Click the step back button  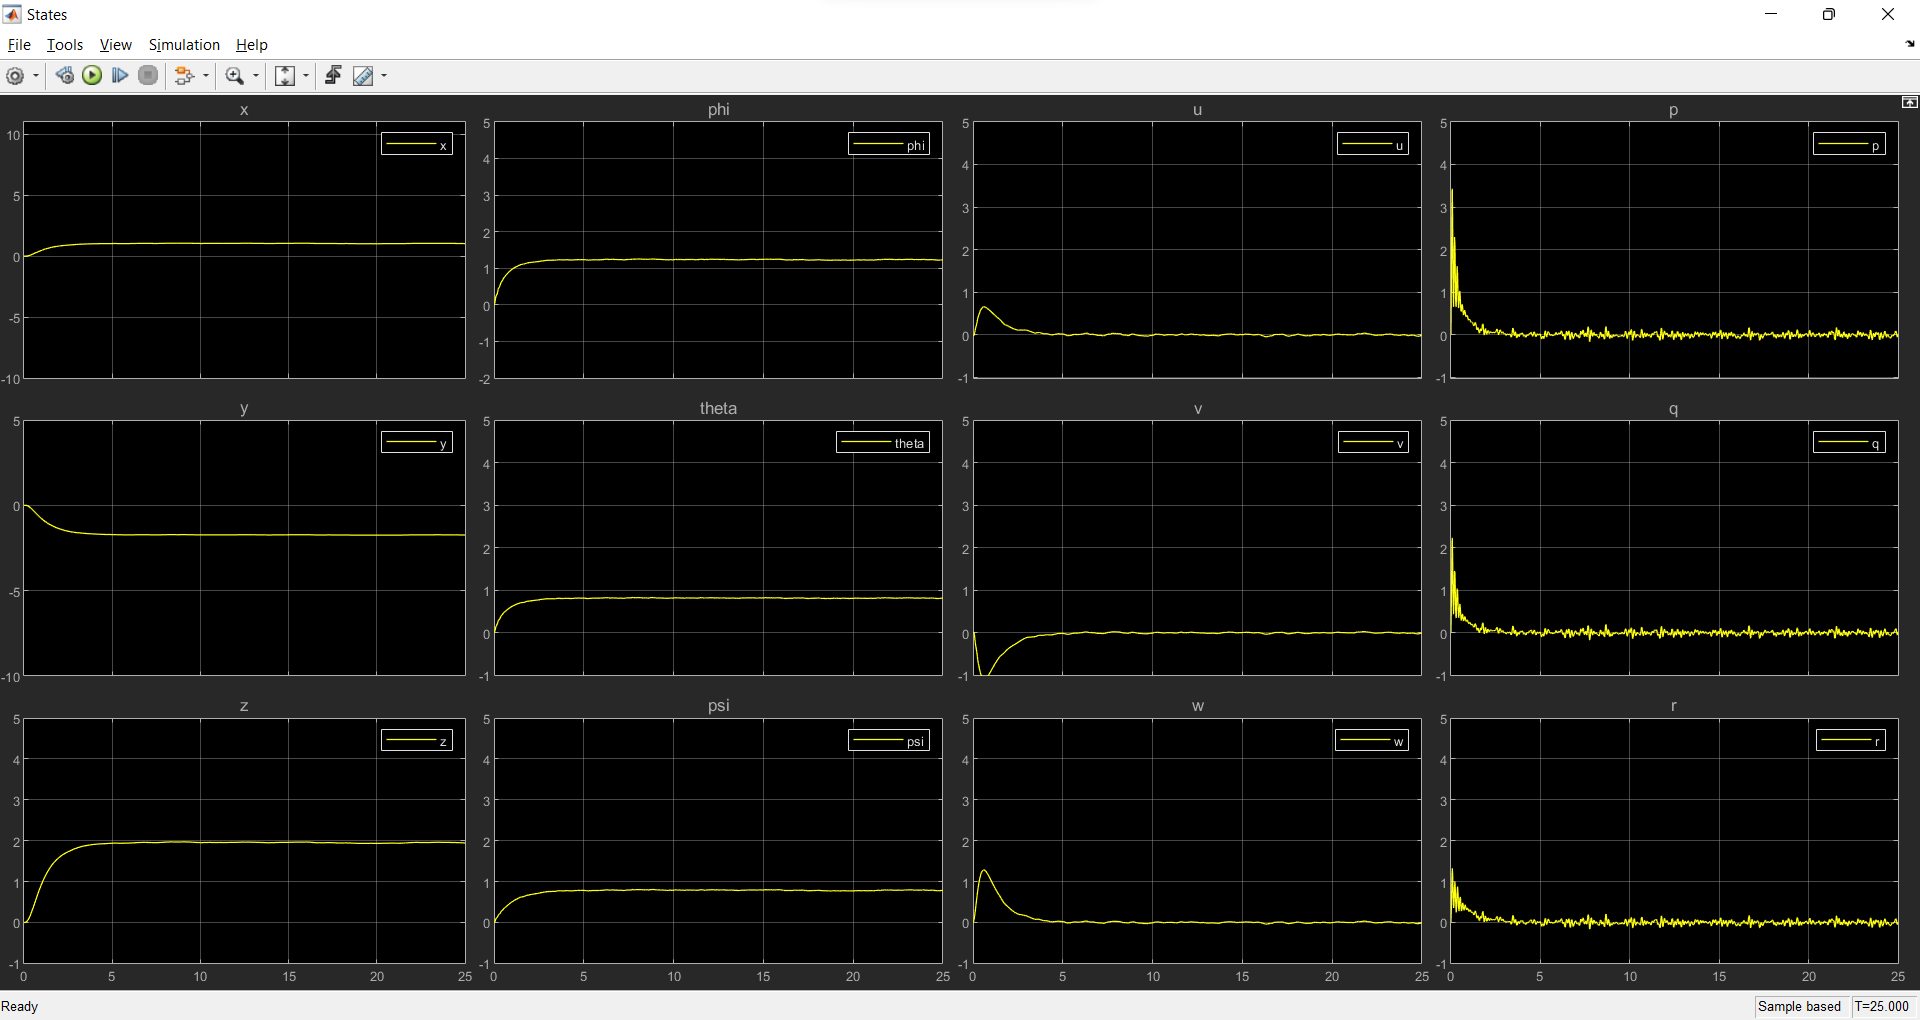coord(64,76)
